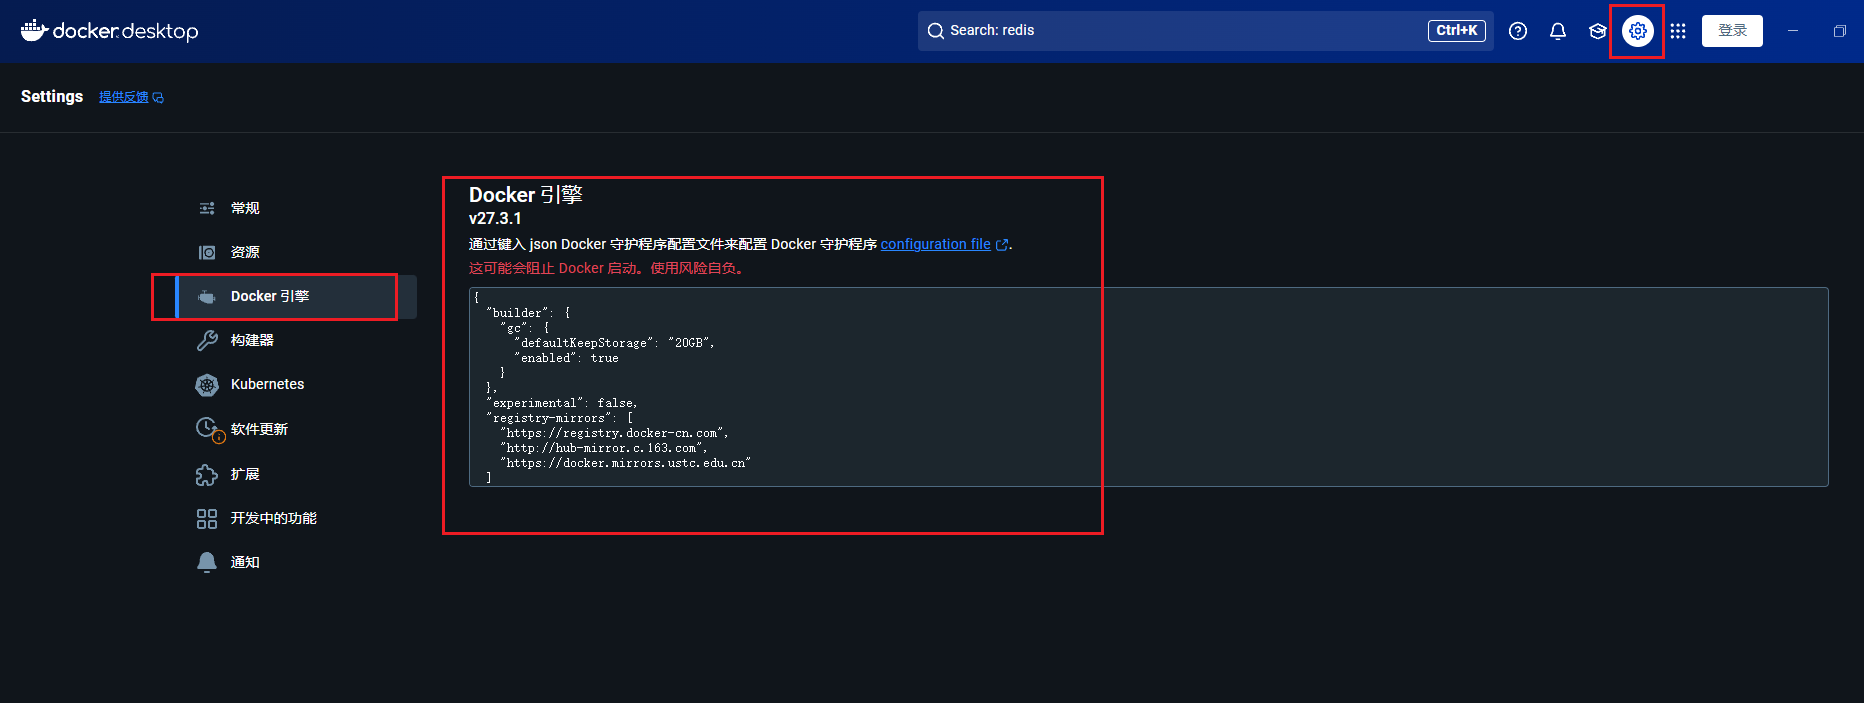
Task: Click the hub-mirror.c.163.com mirror URL
Action: pyautogui.click(x=603, y=448)
